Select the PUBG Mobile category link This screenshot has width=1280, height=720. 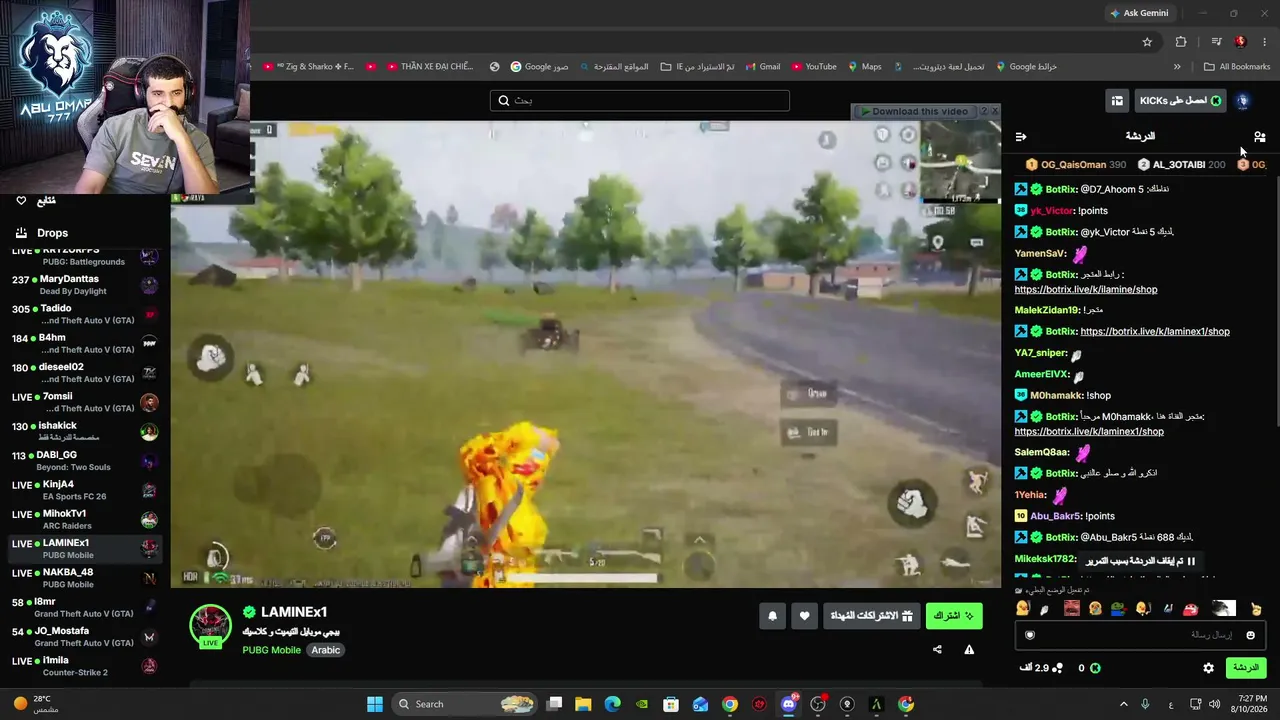pos(271,650)
